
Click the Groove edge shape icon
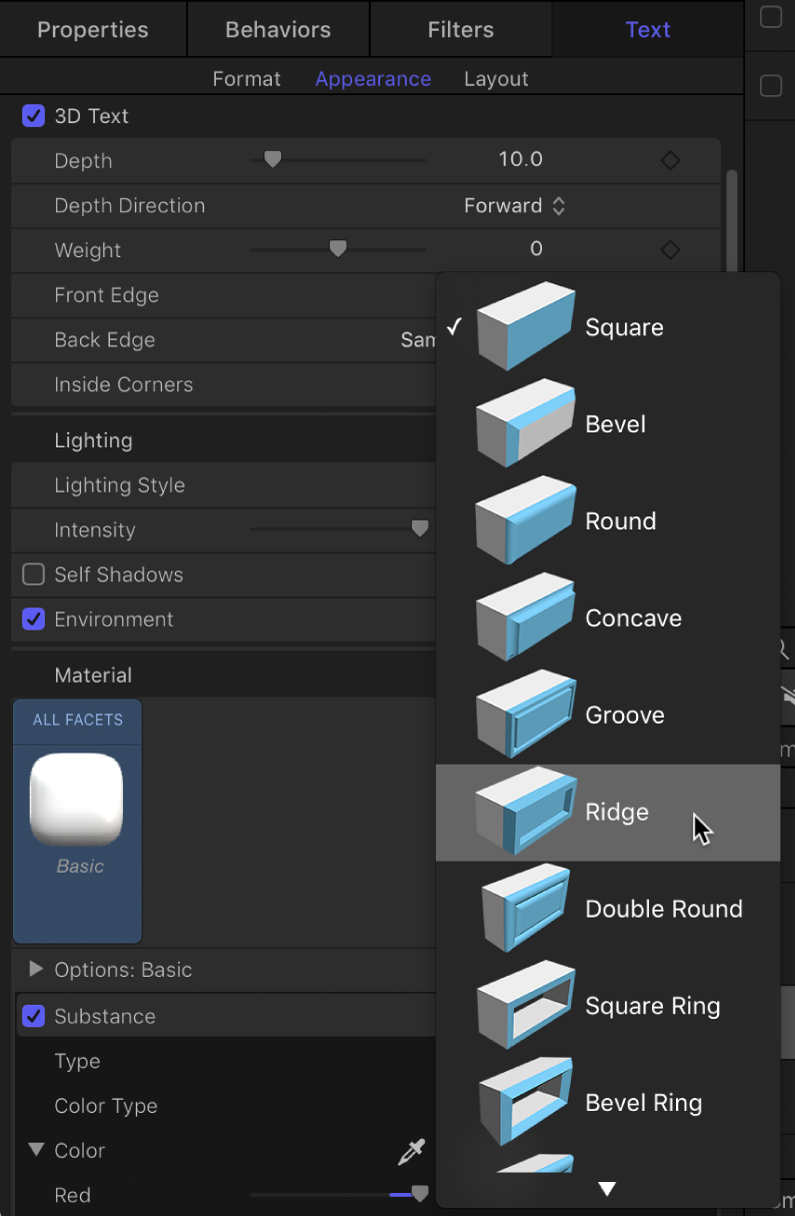point(526,714)
